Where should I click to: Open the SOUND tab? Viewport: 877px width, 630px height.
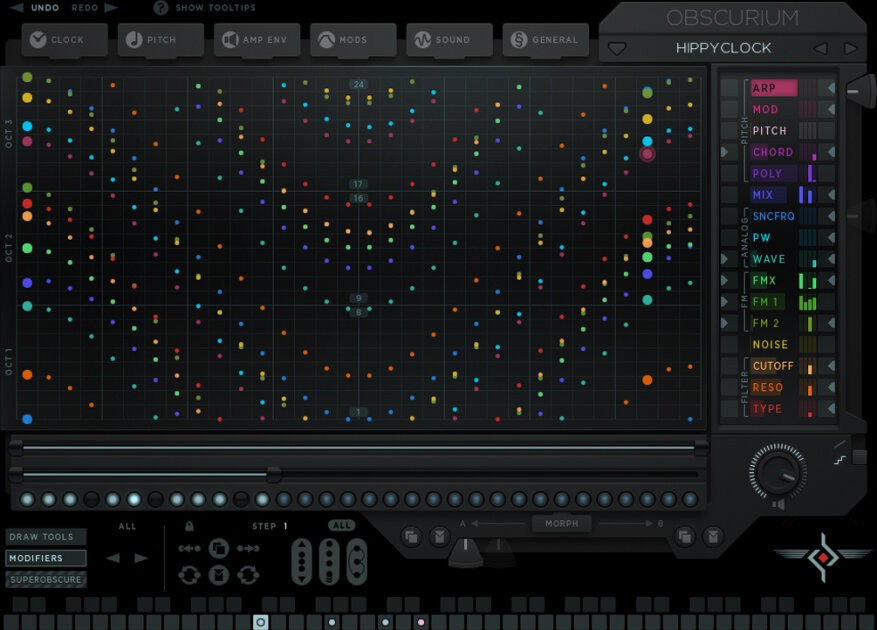point(449,40)
